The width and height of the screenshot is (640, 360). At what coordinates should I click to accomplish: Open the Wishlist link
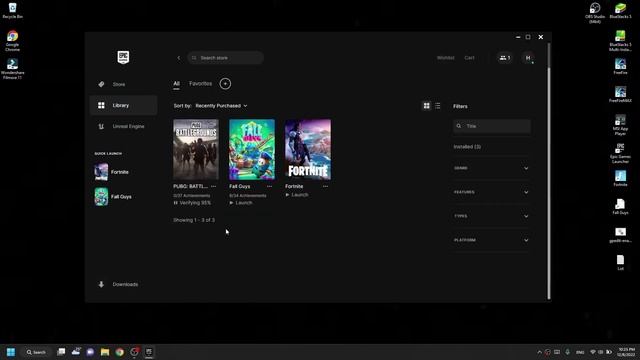point(445,58)
